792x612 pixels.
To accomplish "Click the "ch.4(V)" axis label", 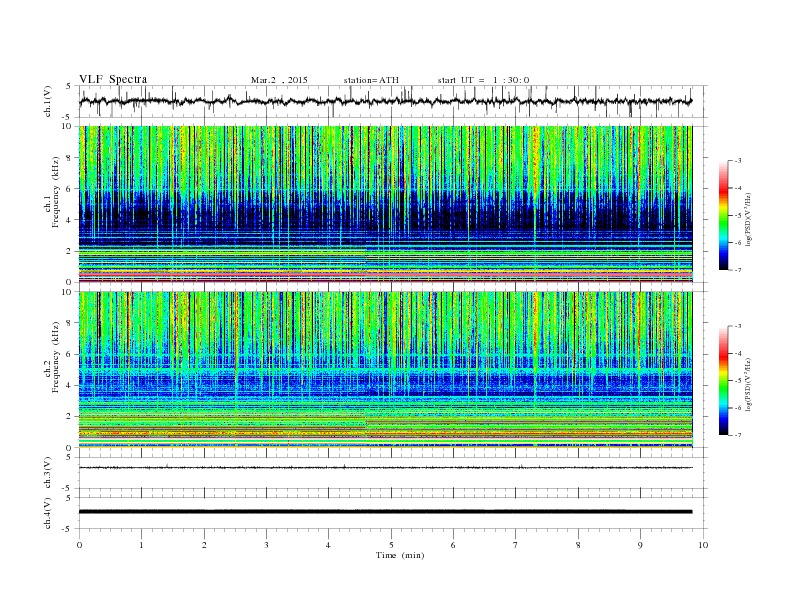I will [48, 513].
